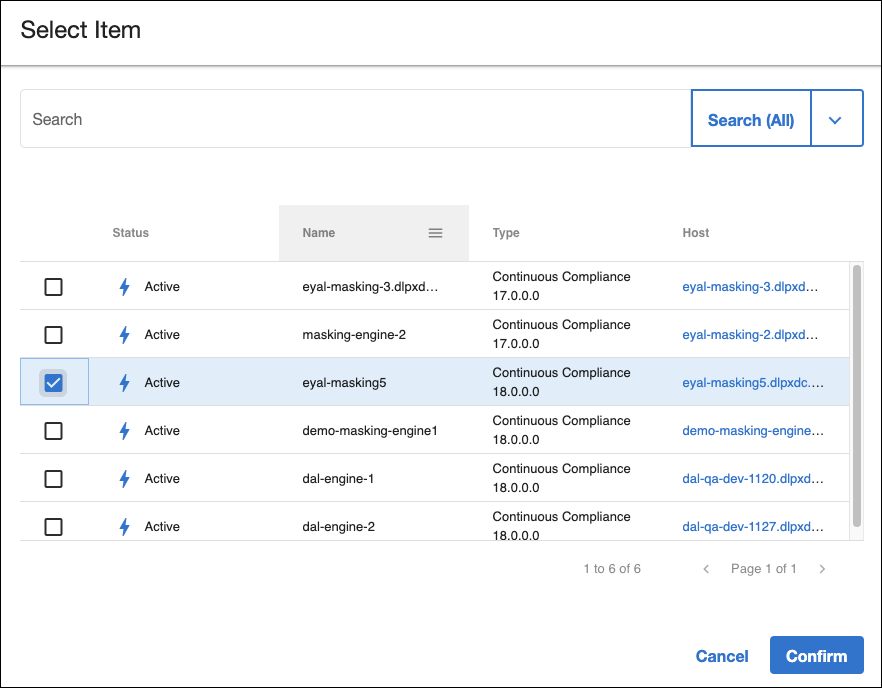Go to next page arrow in pagination
The height and width of the screenshot is (688, 882).
(x=822, y=569)
